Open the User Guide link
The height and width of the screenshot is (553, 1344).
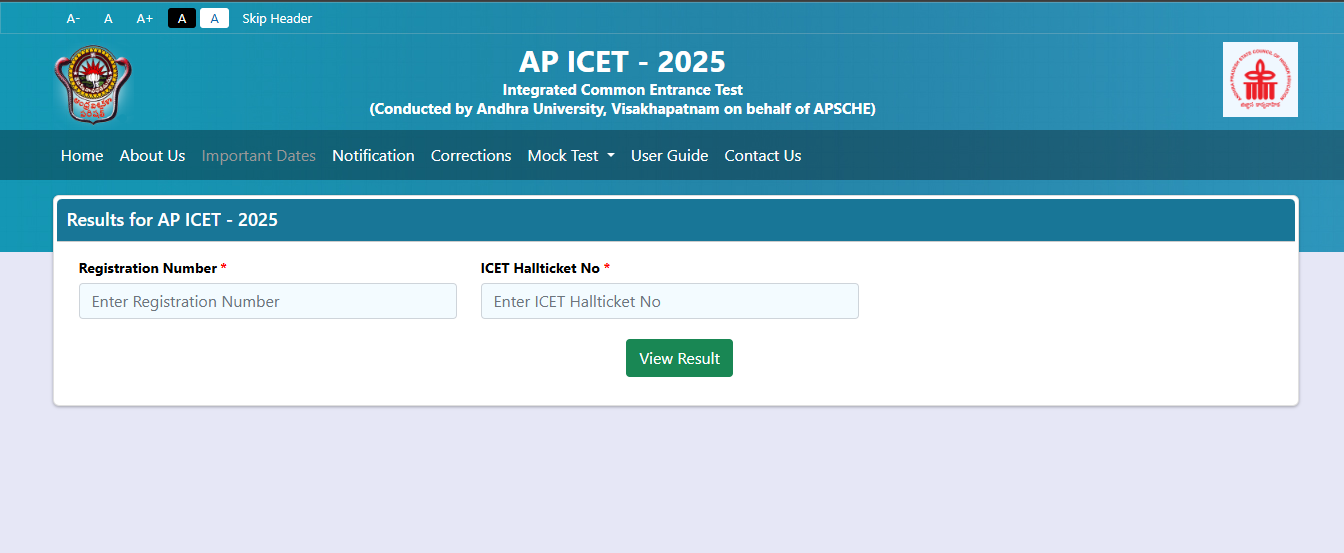(x=669, y=155)
